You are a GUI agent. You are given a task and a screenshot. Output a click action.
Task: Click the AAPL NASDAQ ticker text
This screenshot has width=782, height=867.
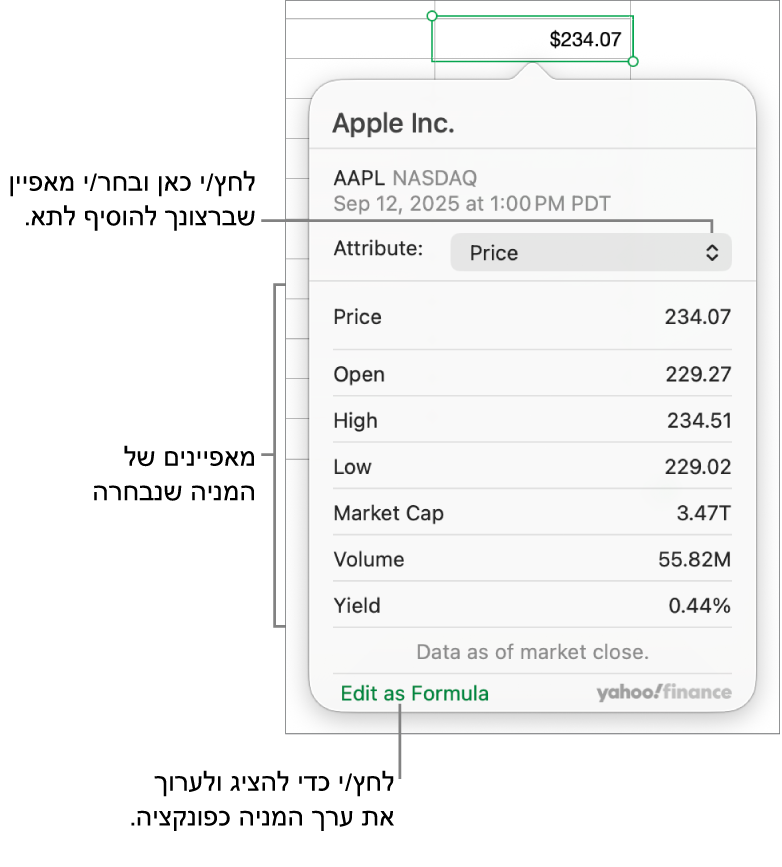coord(405,178)
